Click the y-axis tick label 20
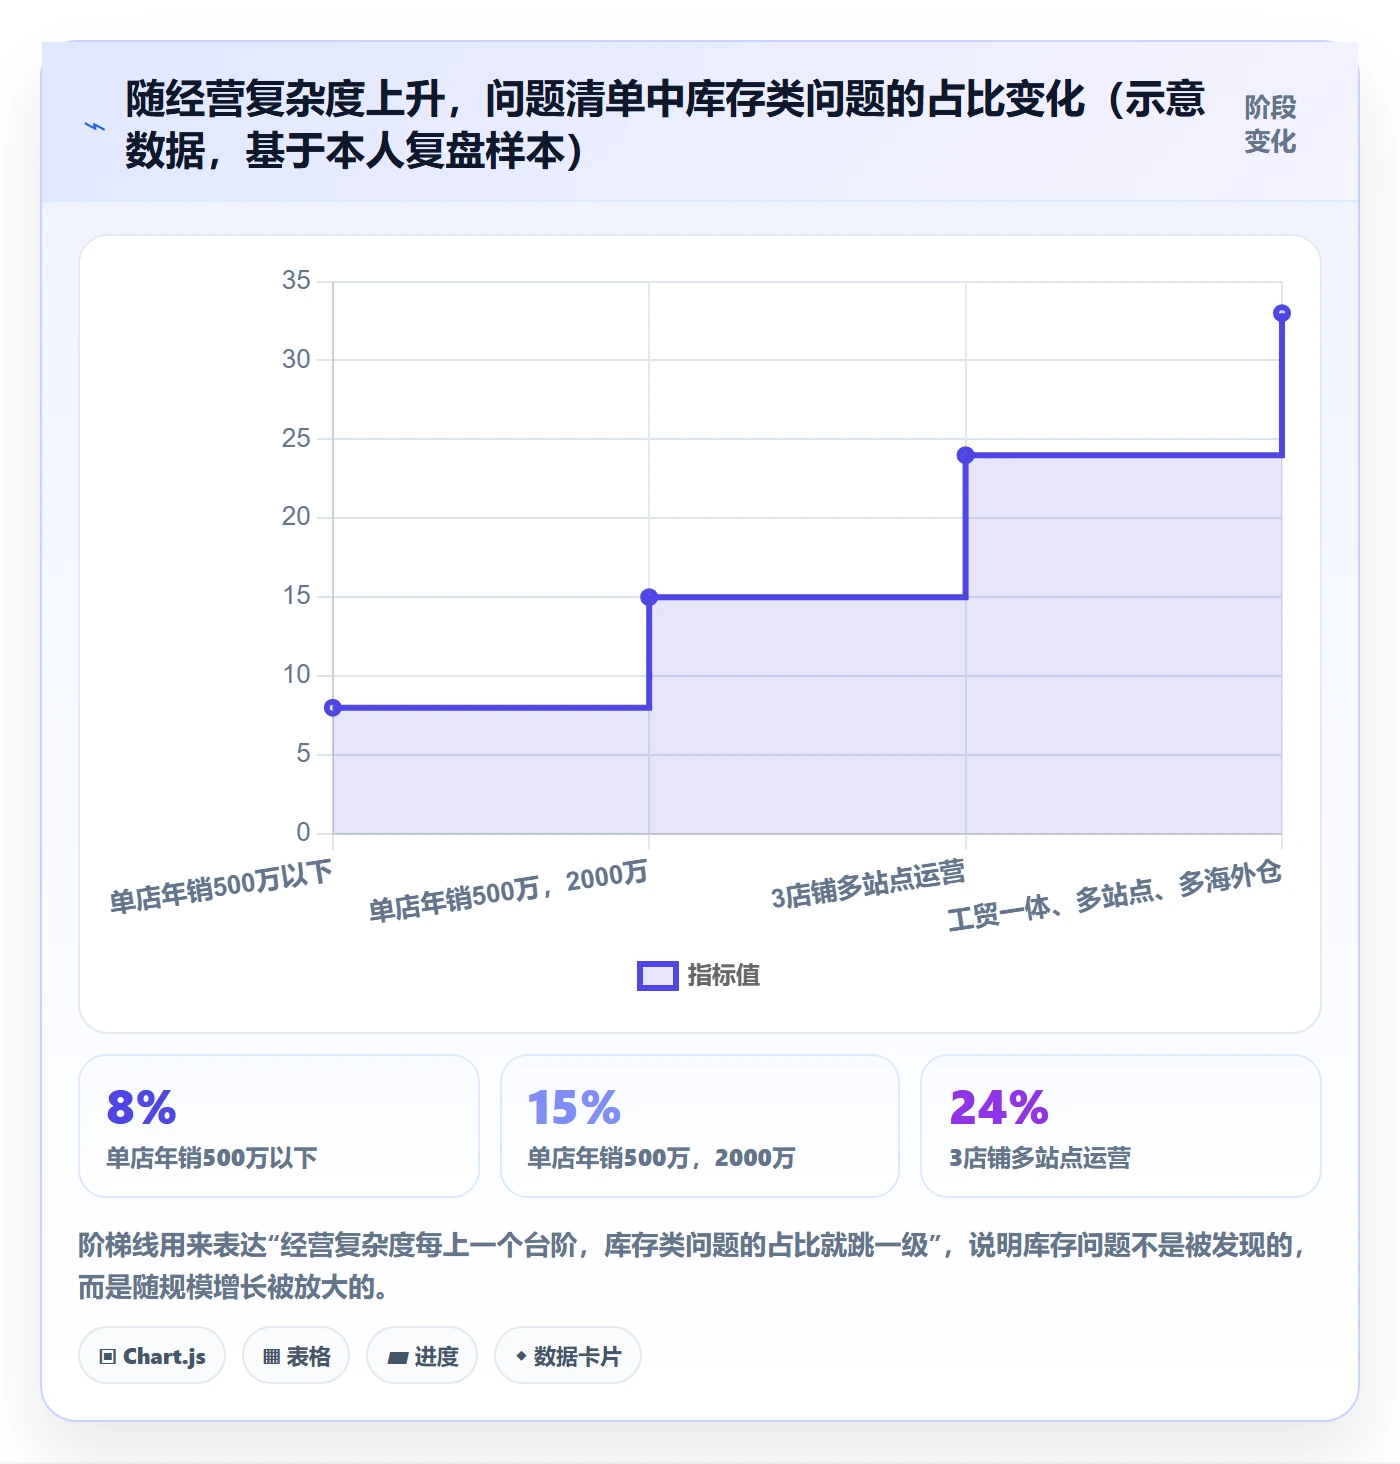Image resolution: width=1400 pixels, height=1464 pixels. point(296,517)
